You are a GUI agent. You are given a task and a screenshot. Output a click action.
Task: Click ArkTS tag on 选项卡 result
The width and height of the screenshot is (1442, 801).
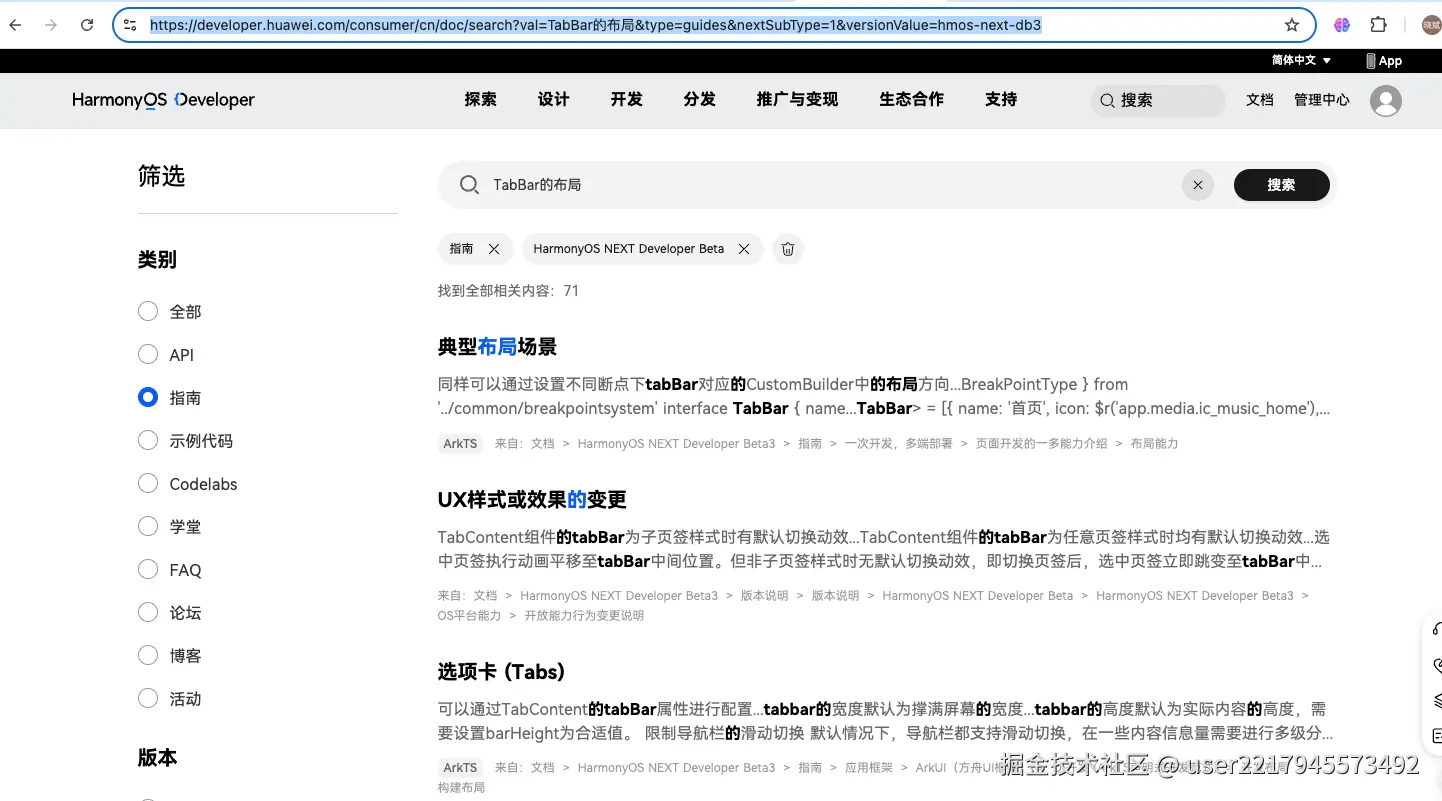460,768
